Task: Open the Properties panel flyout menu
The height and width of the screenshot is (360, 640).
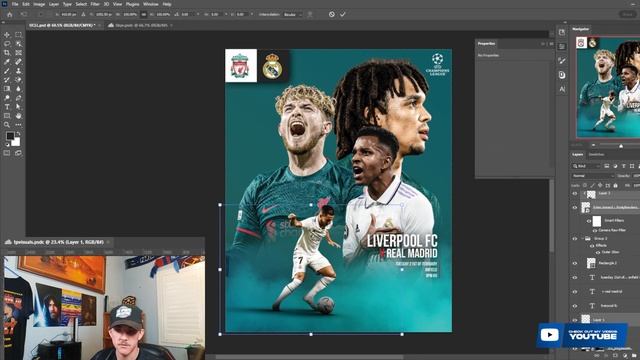Action: [551, 44]
